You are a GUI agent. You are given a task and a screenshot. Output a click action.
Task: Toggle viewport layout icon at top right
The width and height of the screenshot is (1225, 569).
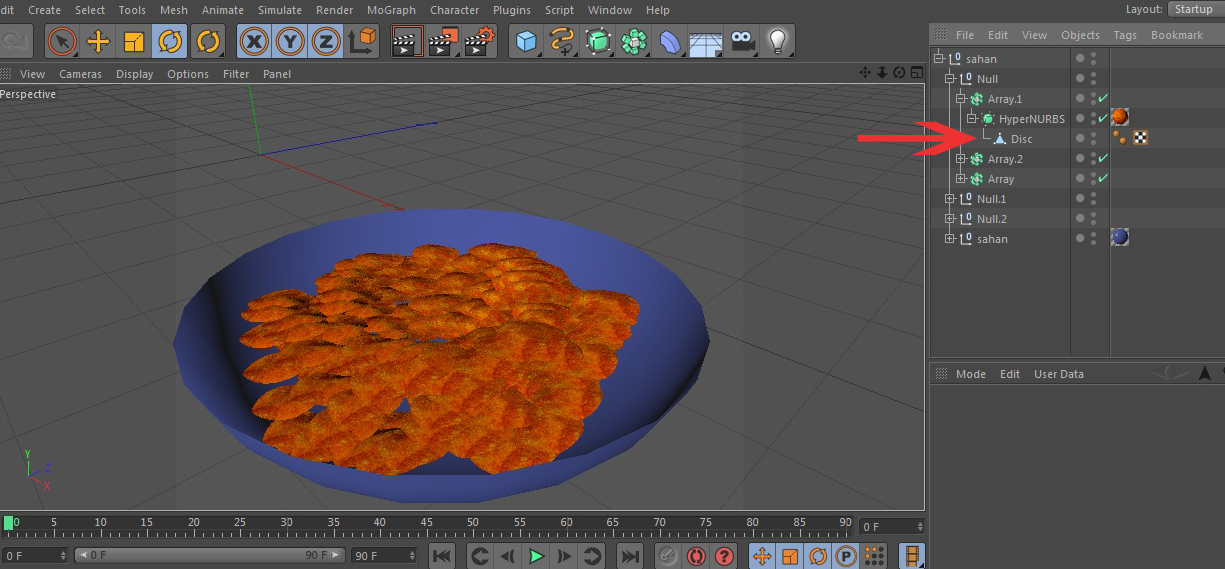[915, 73]
